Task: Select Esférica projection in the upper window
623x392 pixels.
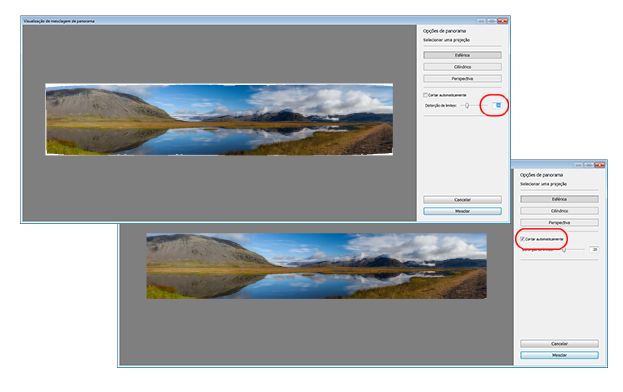Action: coord(462,55)
